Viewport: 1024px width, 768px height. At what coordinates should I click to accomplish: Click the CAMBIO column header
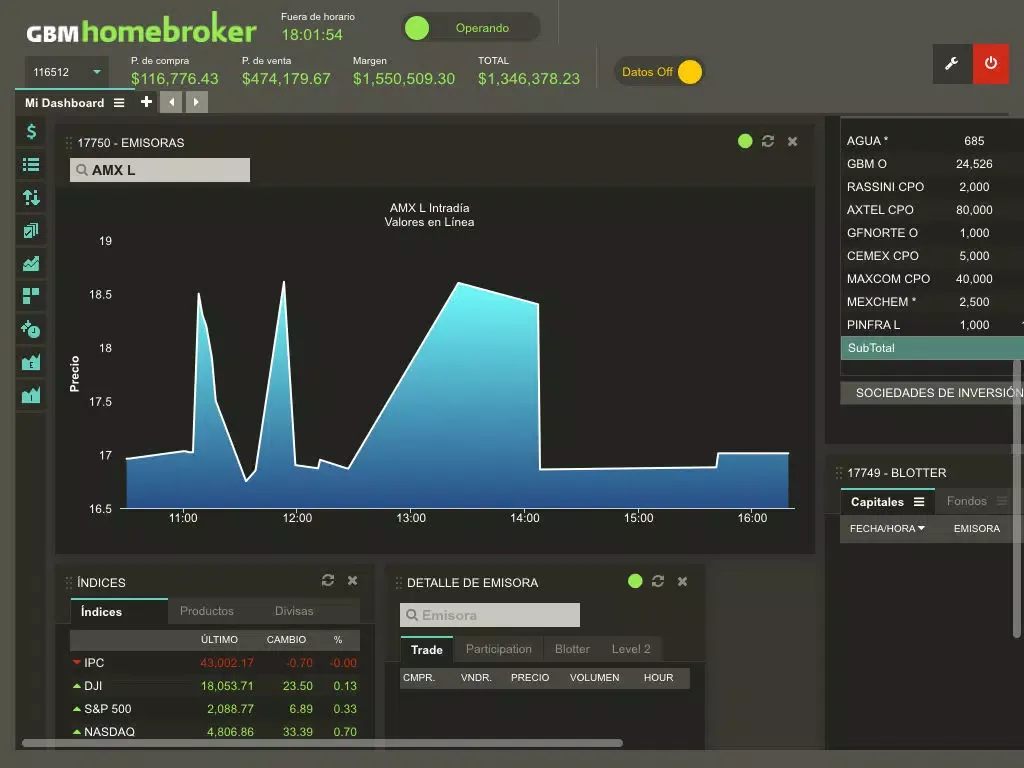coord(286,639)
